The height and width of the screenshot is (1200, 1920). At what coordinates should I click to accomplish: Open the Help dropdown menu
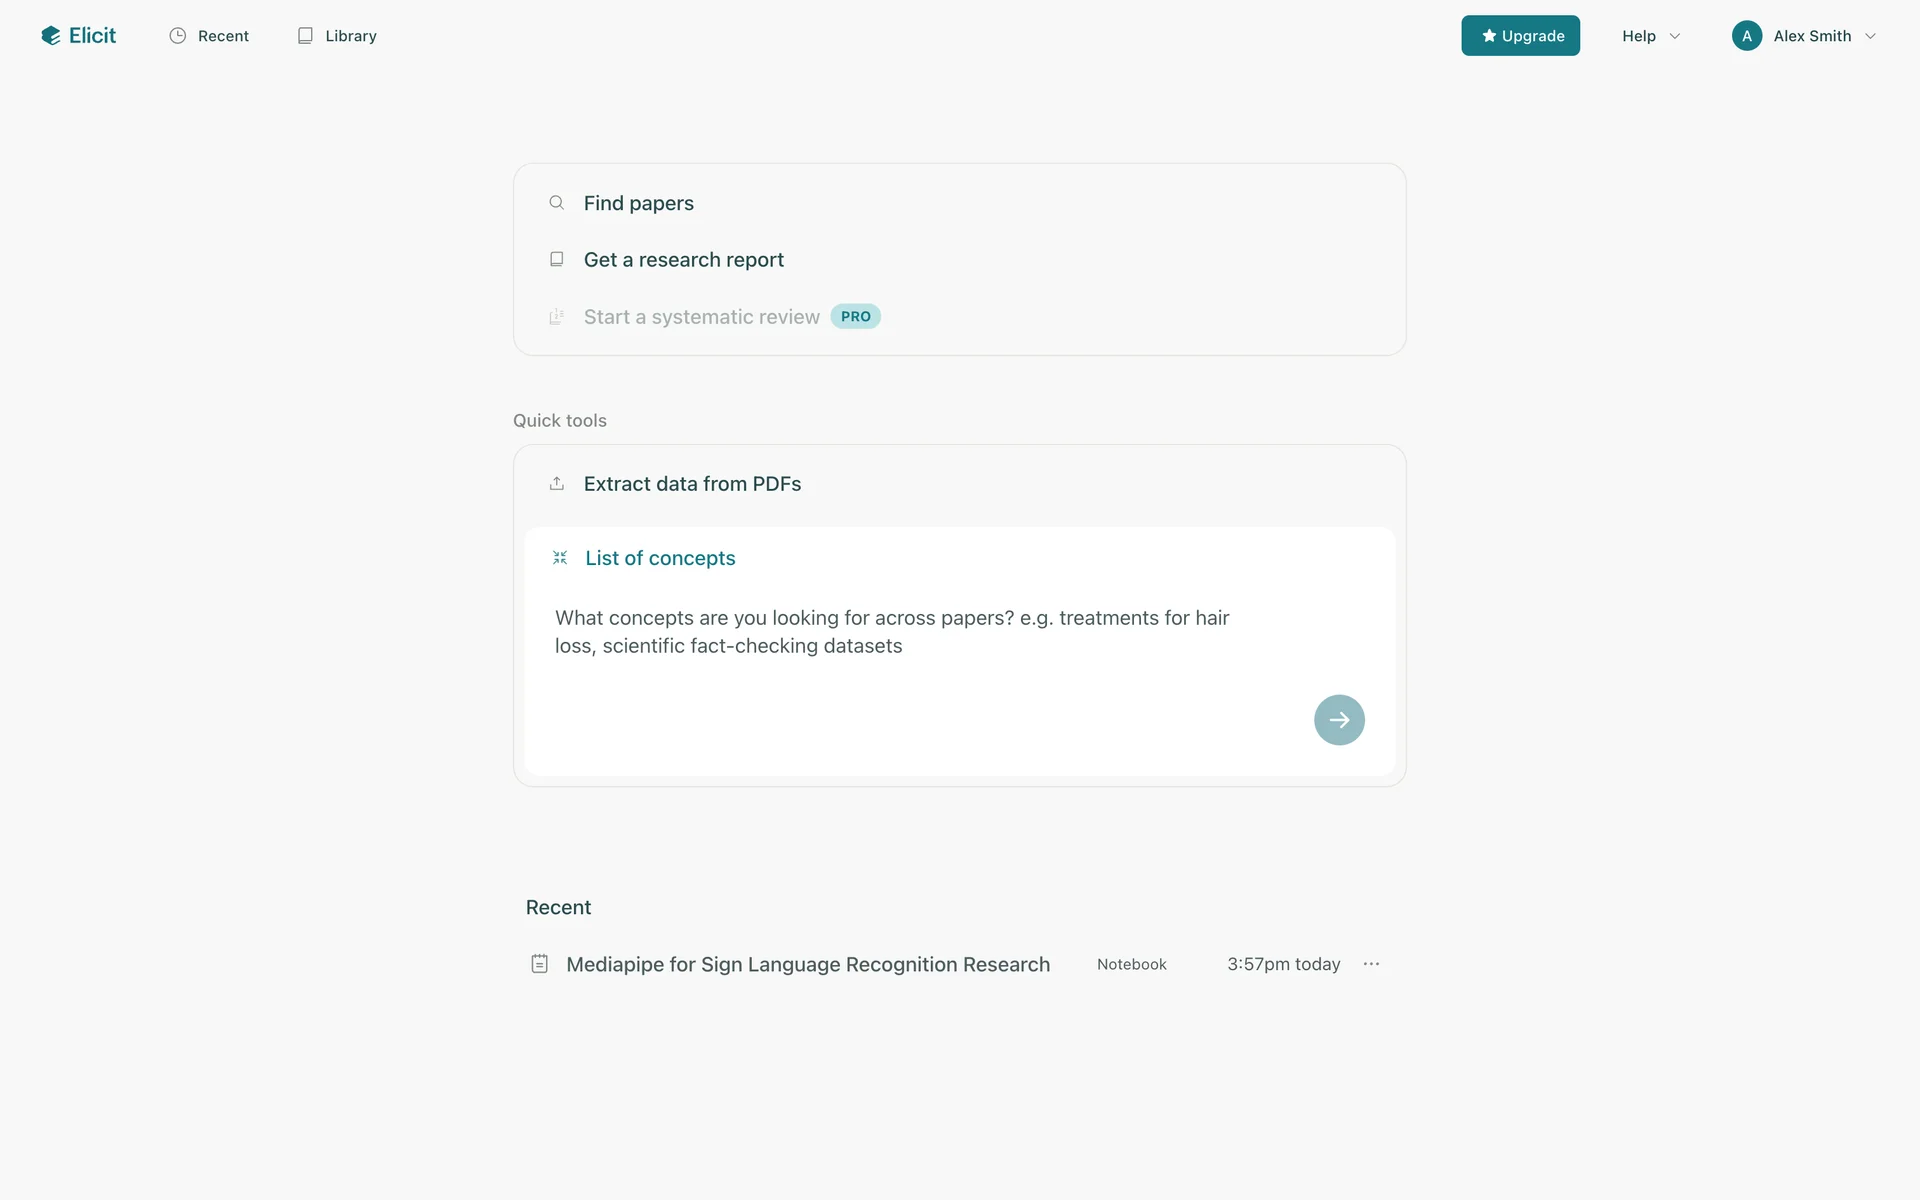tap(1650, 36)
